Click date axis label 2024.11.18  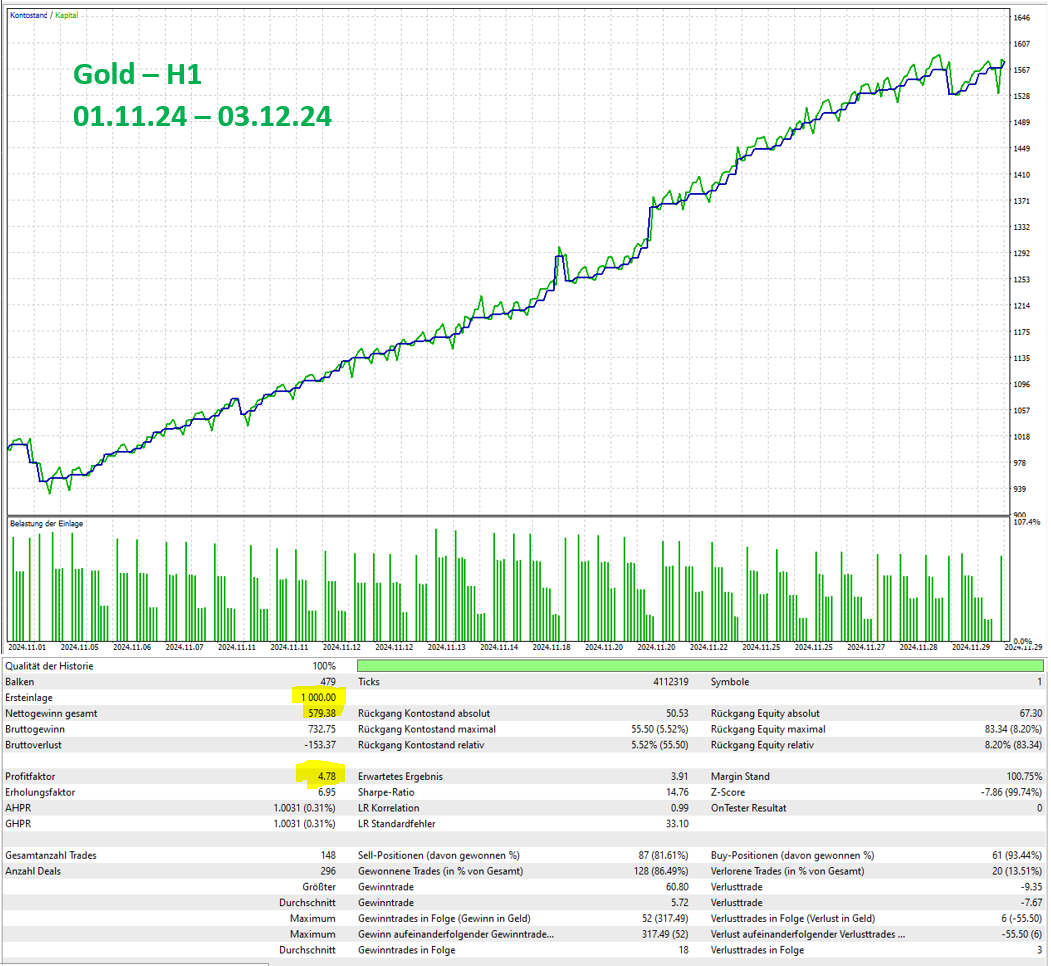point(552,647)
